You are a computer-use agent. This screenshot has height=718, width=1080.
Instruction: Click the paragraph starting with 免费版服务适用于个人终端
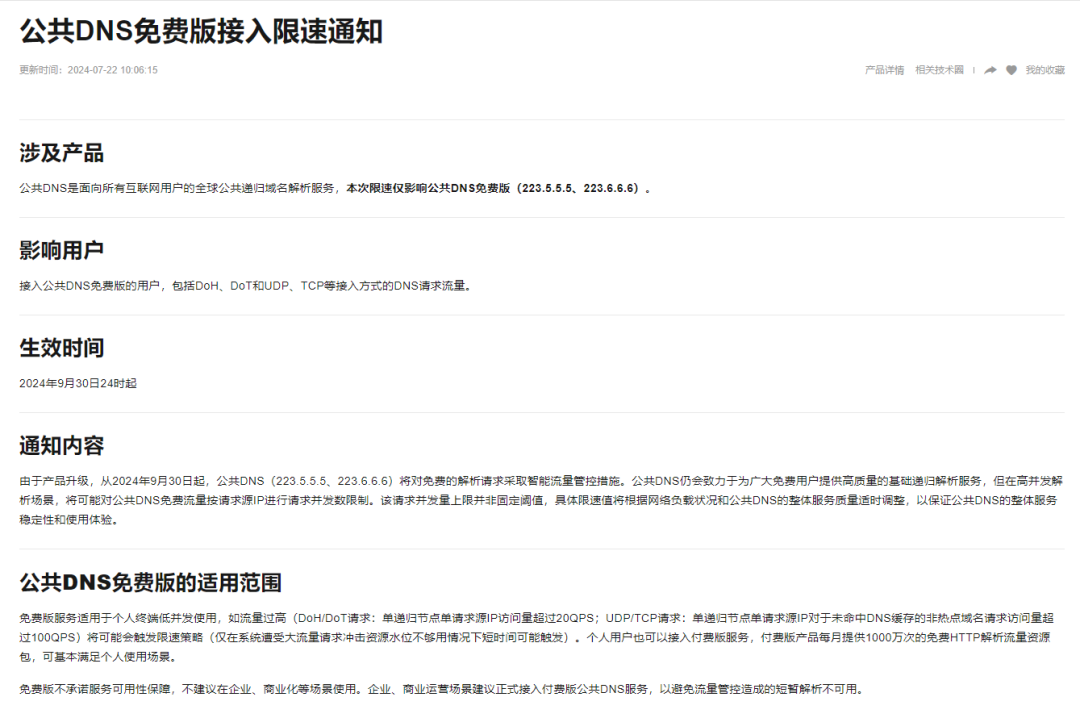tap(540, 637)
